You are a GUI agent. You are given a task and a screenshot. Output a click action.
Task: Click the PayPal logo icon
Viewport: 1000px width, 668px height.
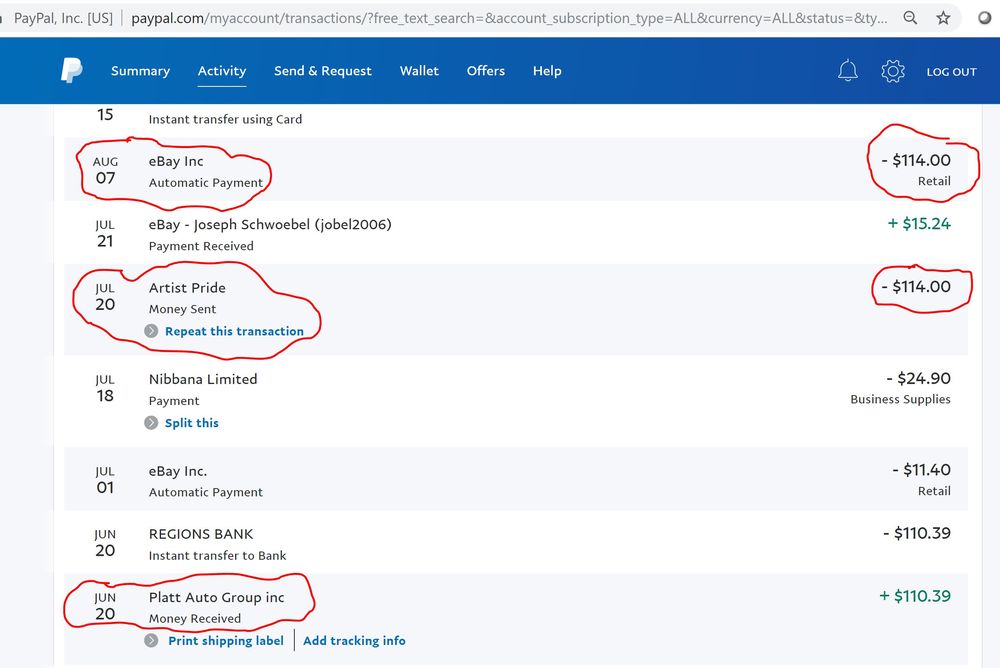pyautogui.click(x=71, y=71)
